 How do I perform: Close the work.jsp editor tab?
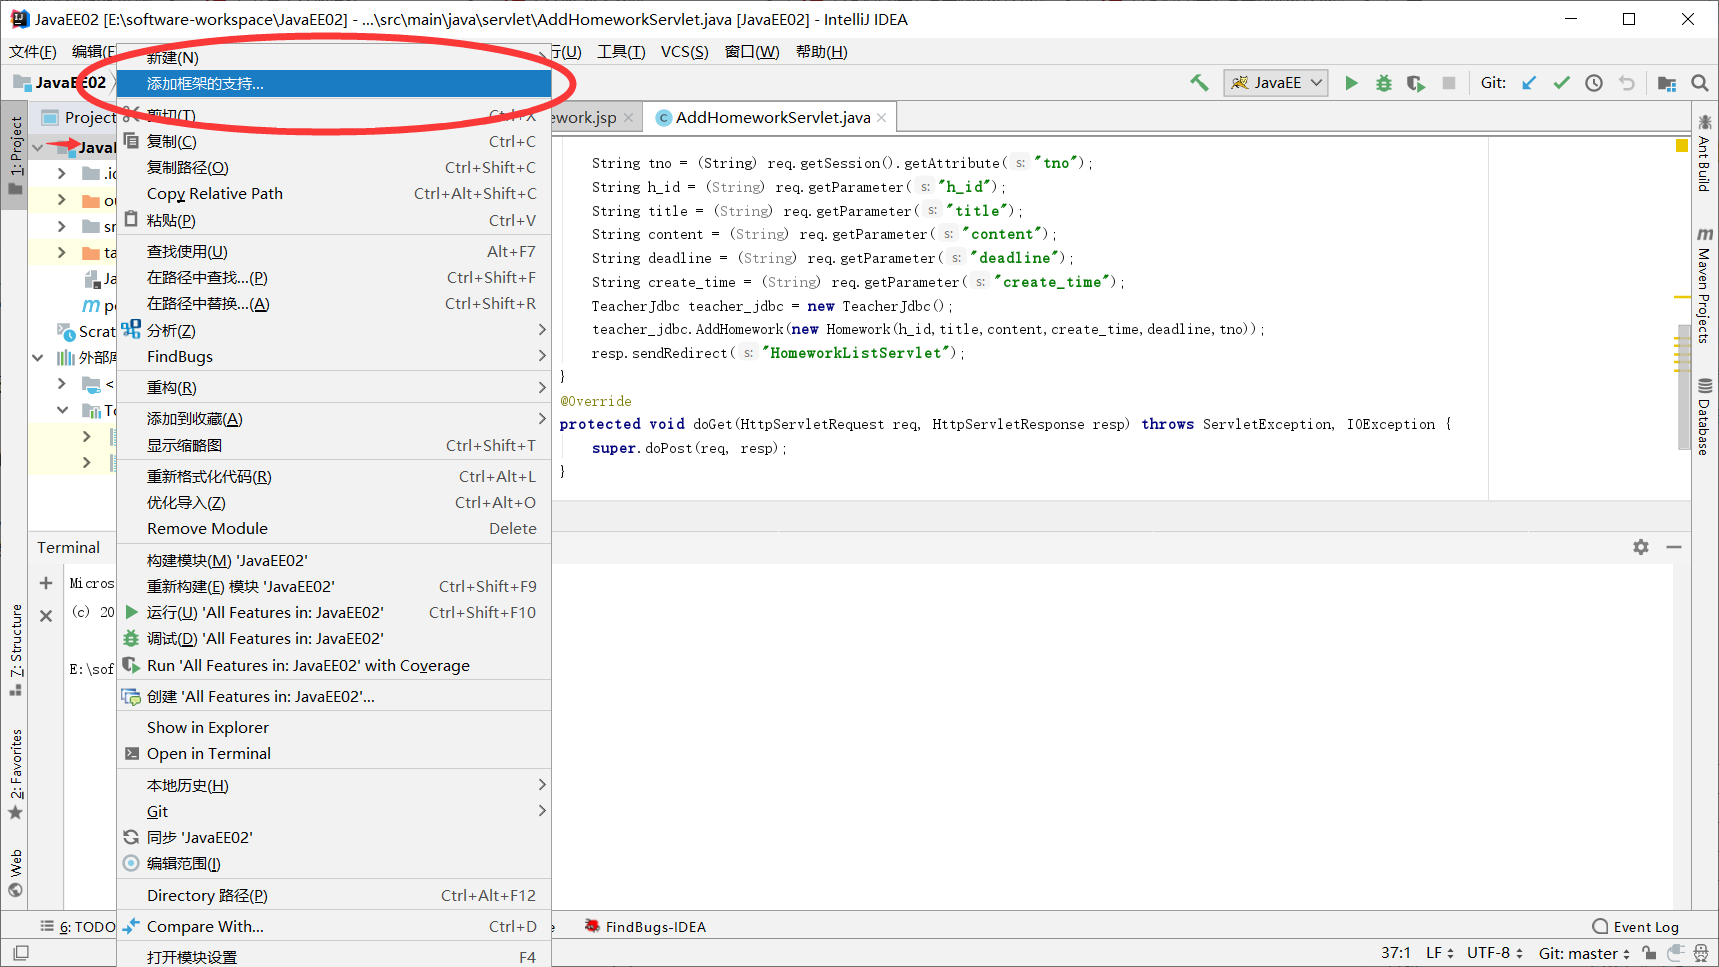628,118
